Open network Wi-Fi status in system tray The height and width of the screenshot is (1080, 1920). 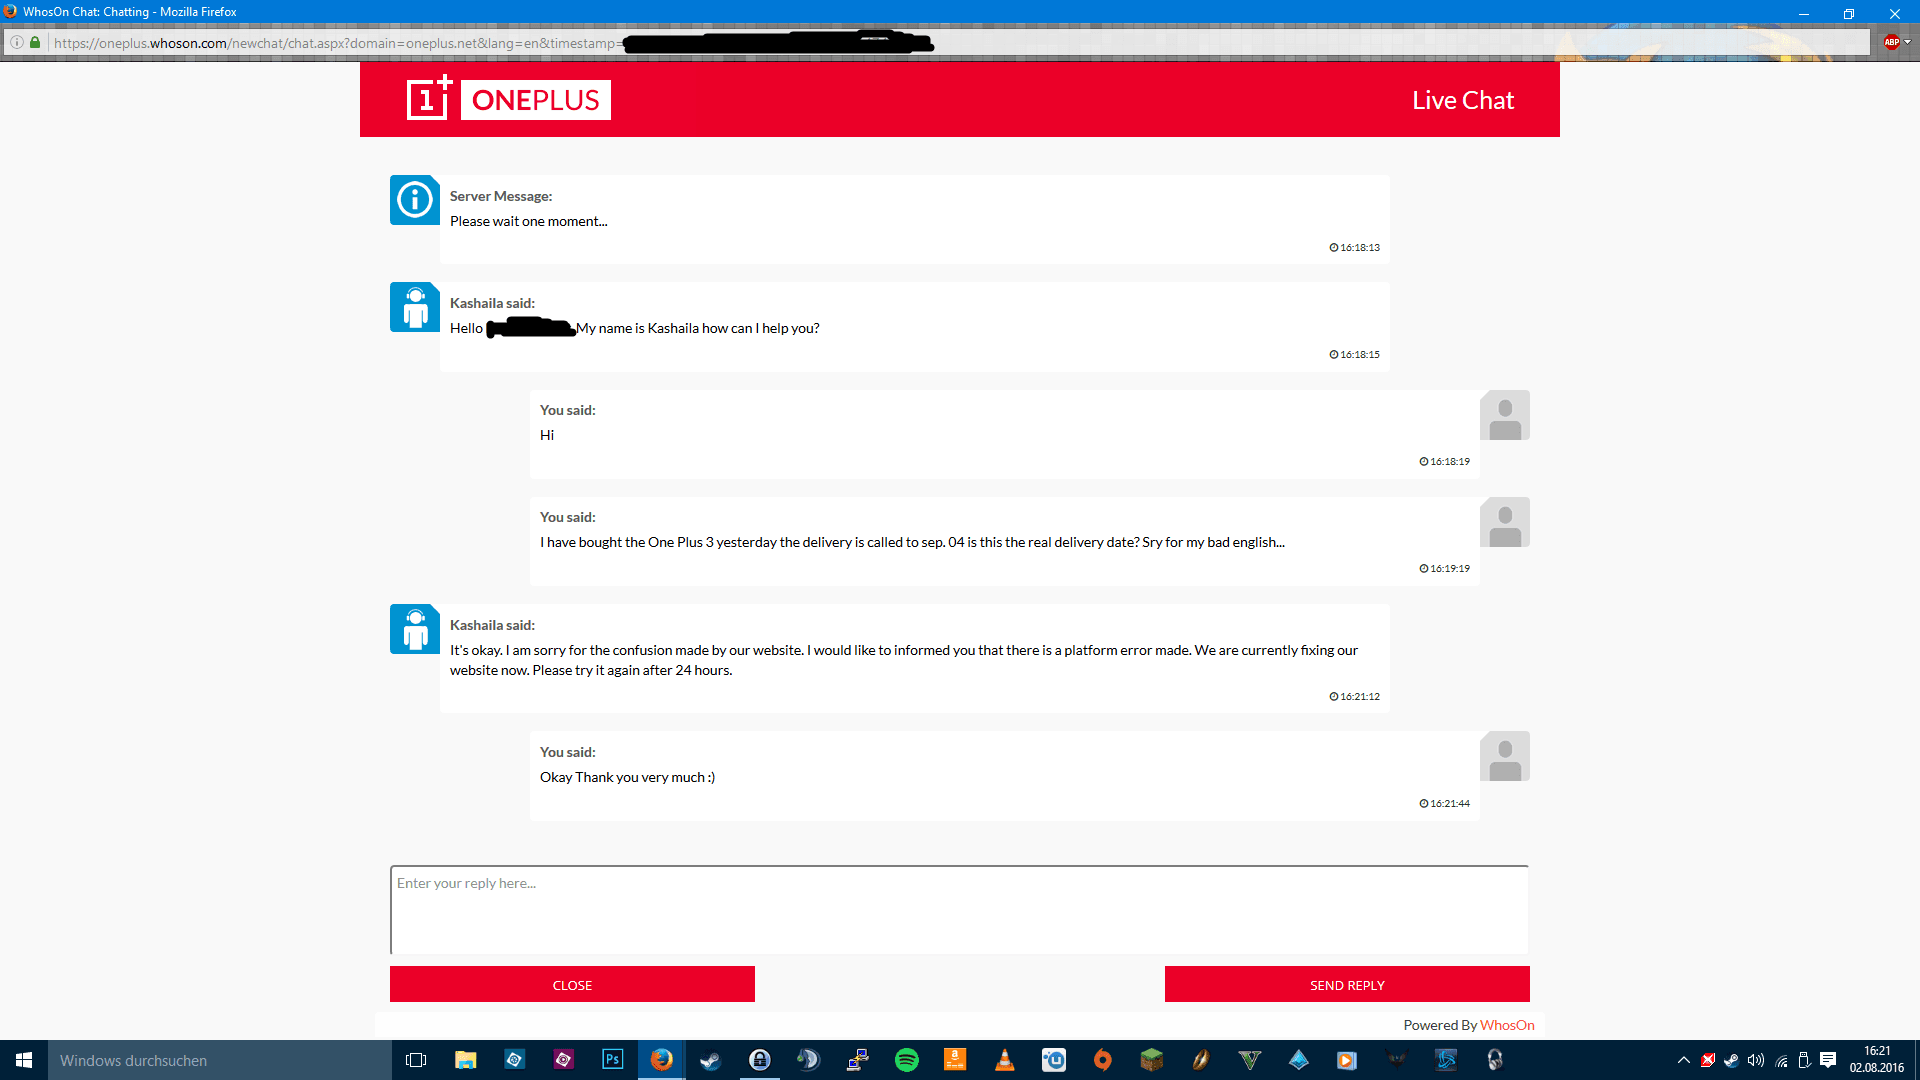1781,1060
